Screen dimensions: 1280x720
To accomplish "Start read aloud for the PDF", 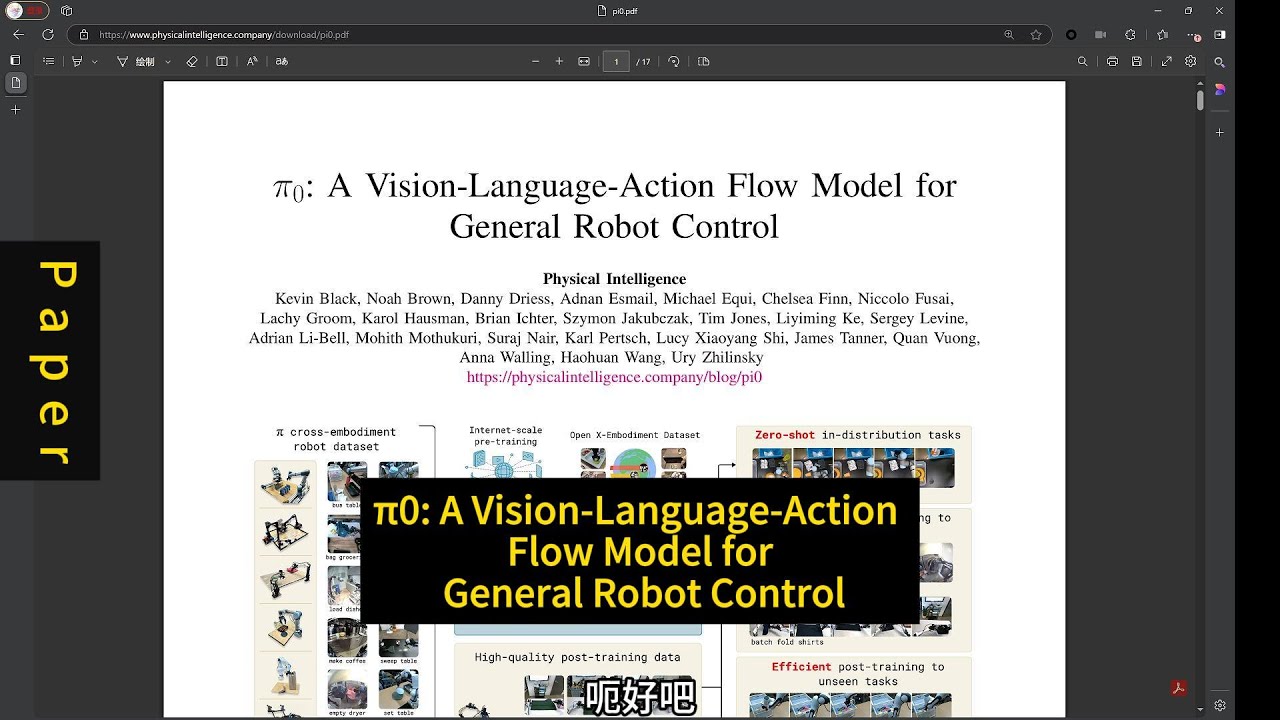I will pyautogui.click(x=252, y=61).
